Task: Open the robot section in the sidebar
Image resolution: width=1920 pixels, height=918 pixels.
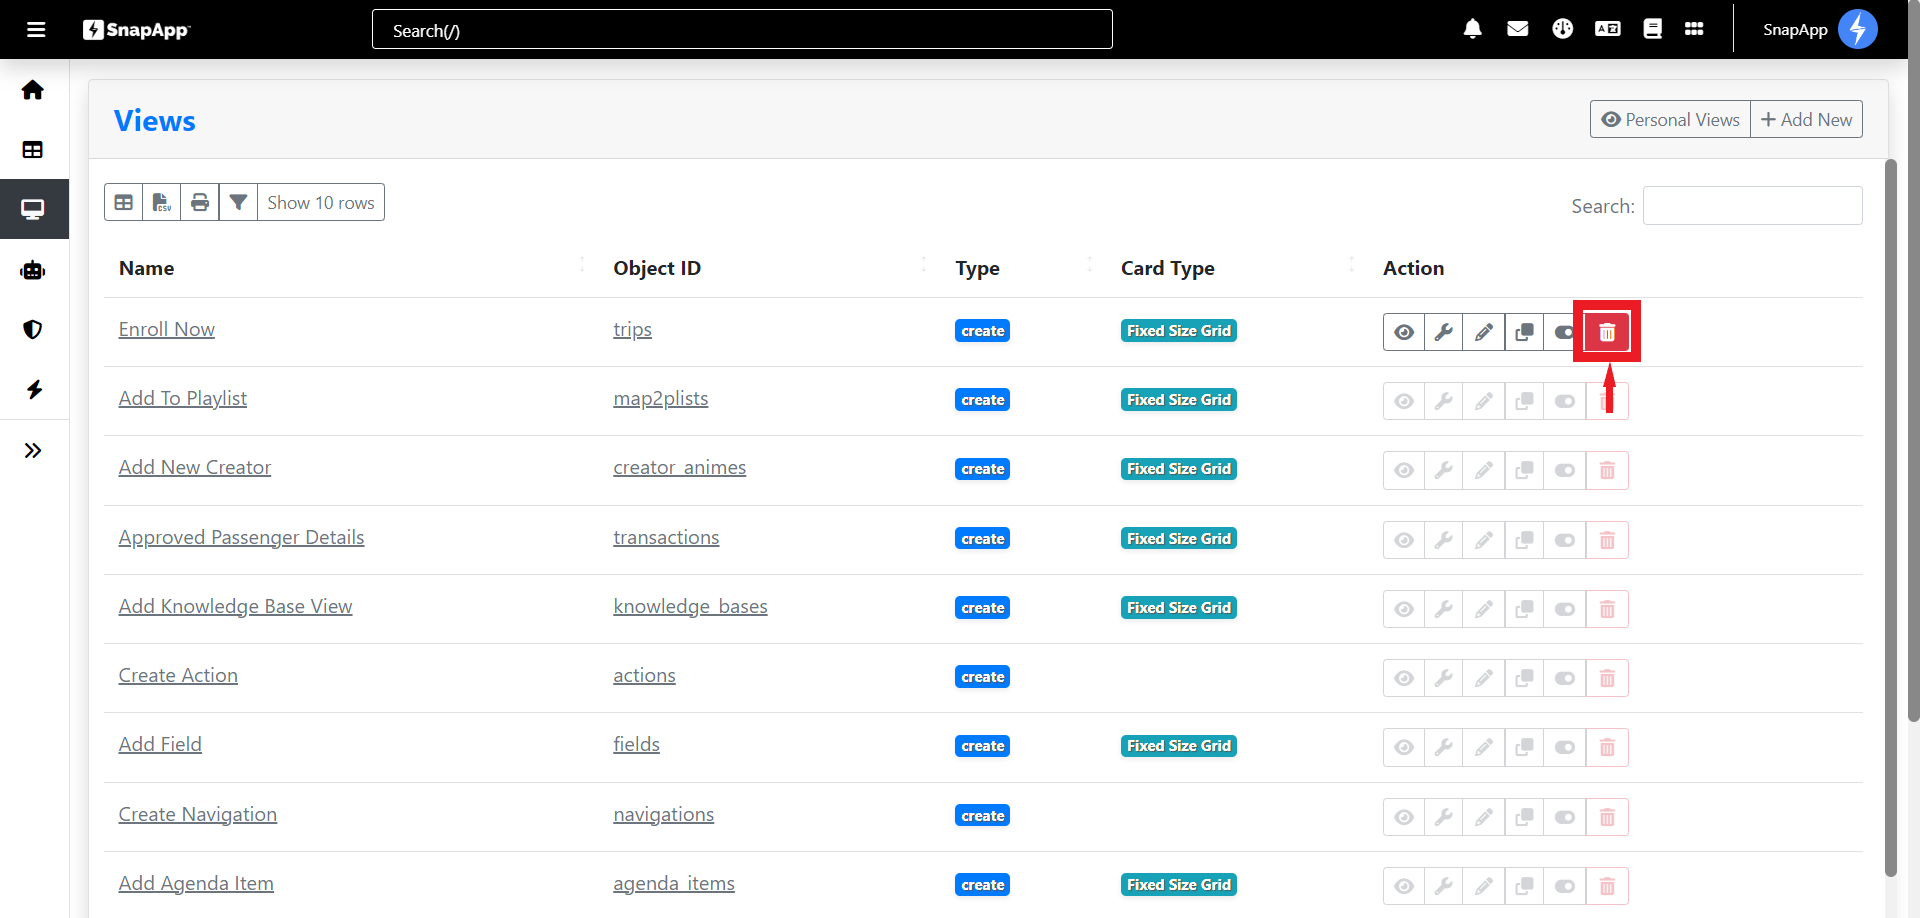Action: pyautogui.click(x=33, y=270)
